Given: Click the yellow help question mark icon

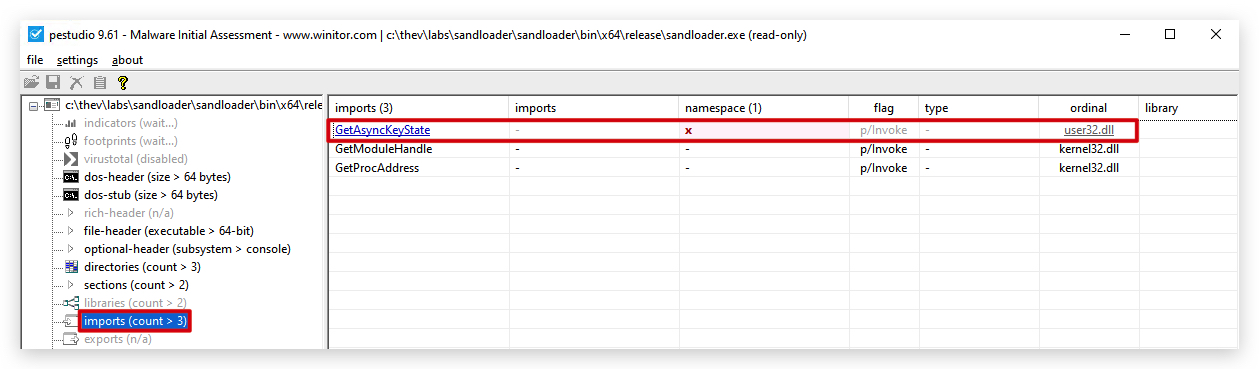Looking at the screenshot, I should pos(123,83).
